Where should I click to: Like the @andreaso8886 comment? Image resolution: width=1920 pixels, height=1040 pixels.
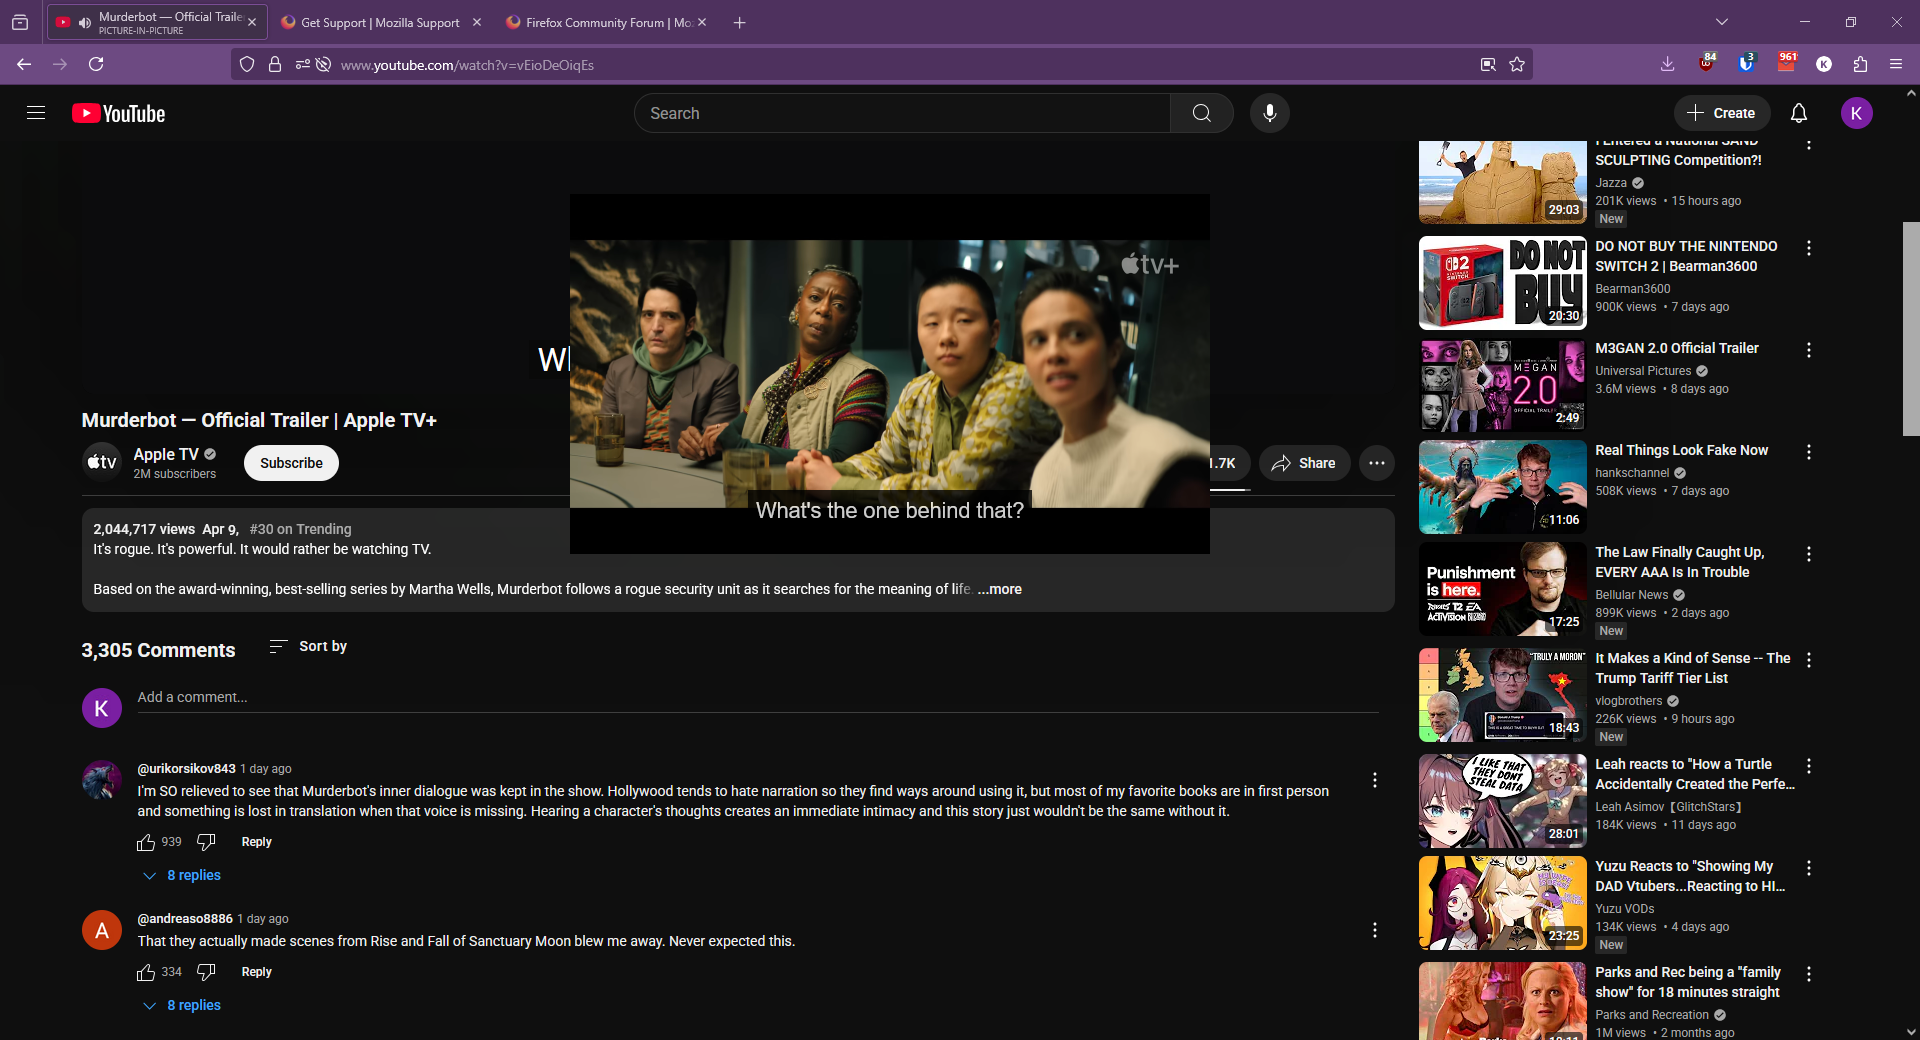pyautogui.click(x=146, y=972)
